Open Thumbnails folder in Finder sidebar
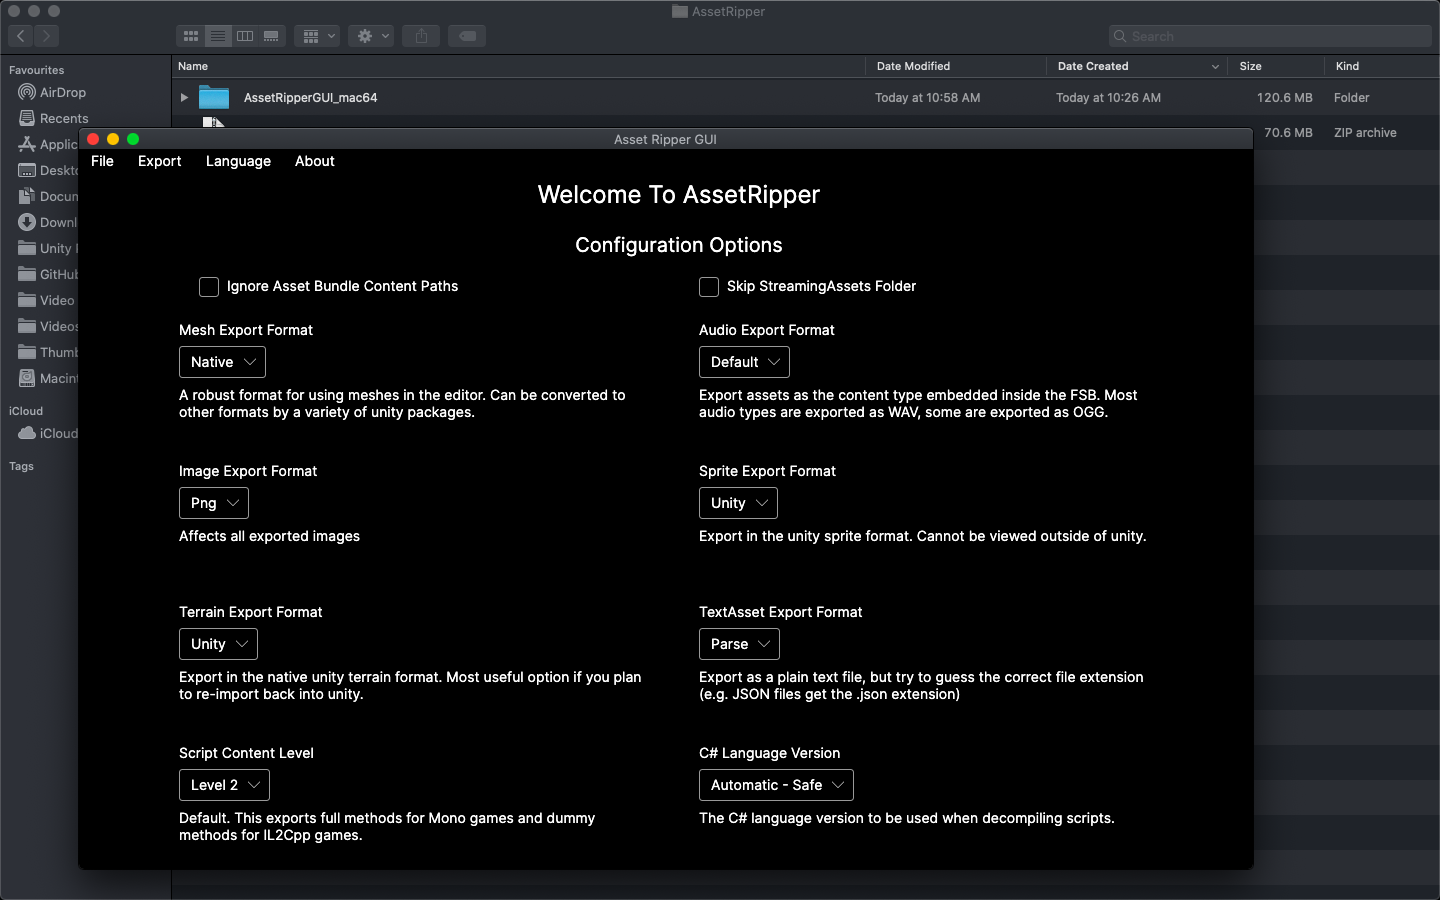 (47, 352)
